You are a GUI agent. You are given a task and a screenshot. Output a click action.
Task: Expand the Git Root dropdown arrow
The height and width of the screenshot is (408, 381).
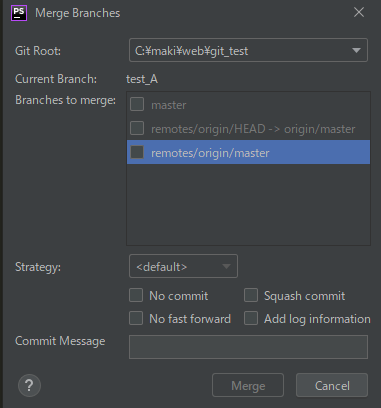tap(356, 50)
